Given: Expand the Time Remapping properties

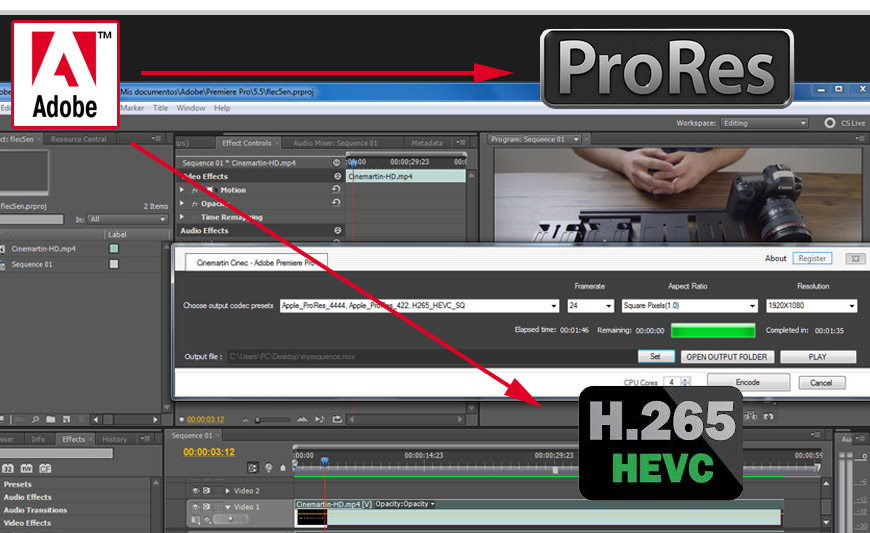Looking at the screenshot, I should (182, 217).
